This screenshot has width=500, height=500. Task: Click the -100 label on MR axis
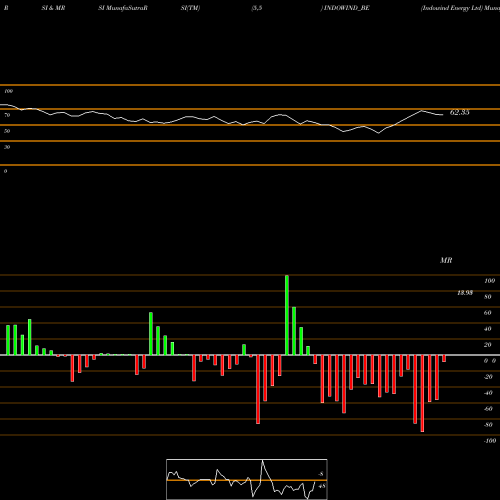pyautogui.click(x=490, y=441)
